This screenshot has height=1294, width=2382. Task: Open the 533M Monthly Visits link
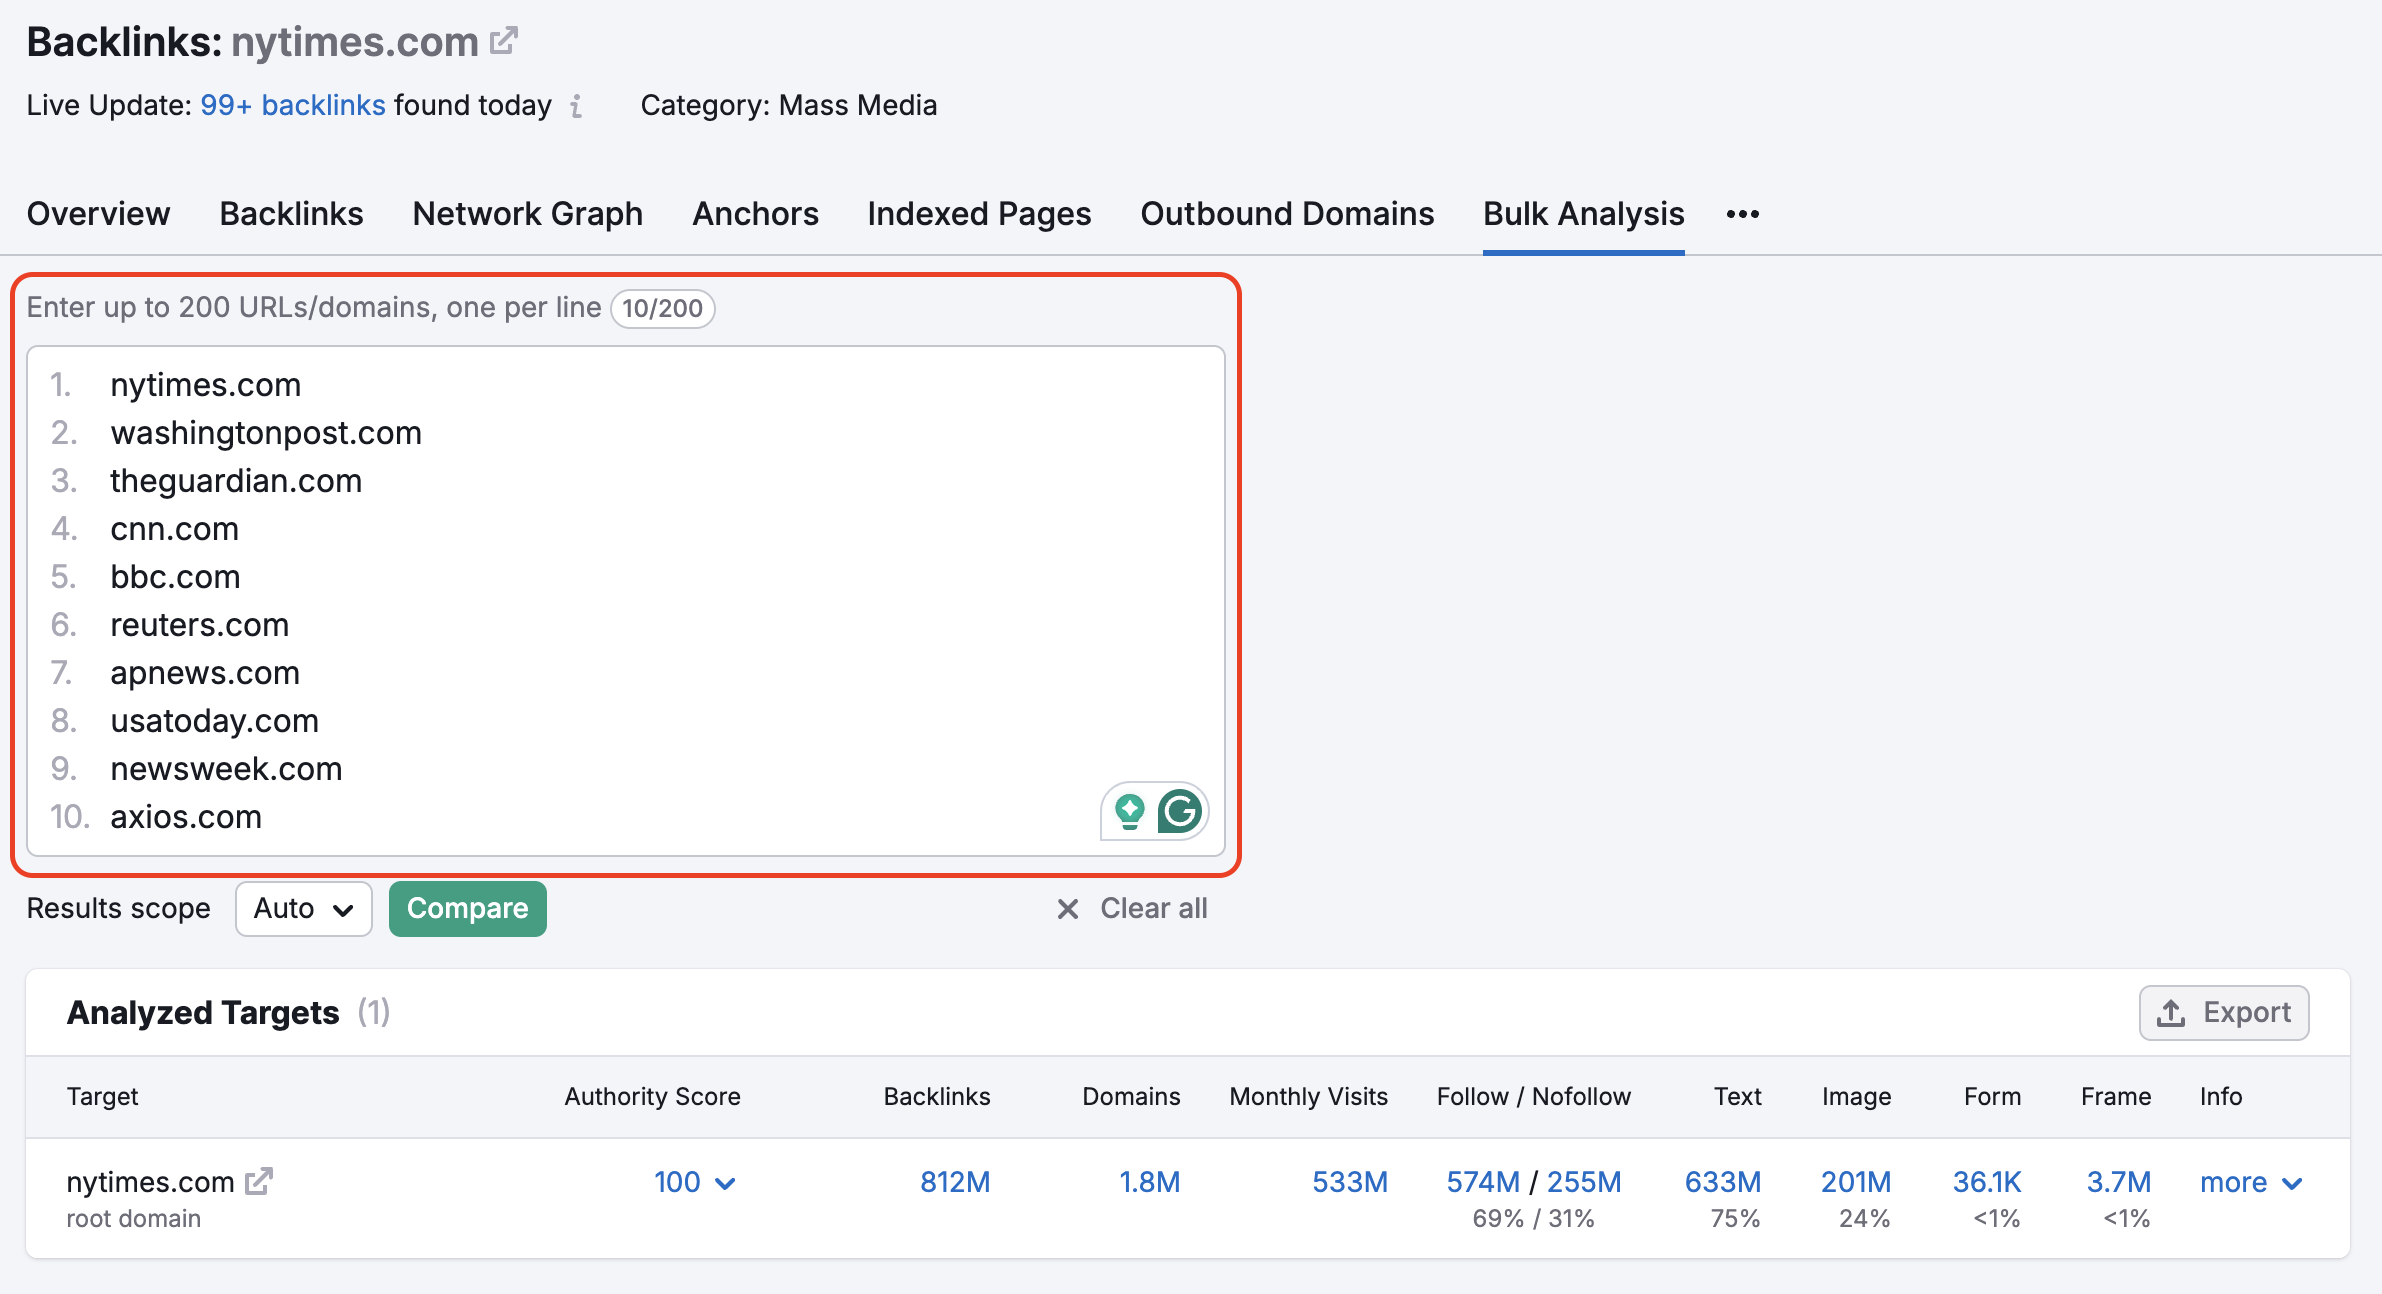[x=1349, y=1182]
